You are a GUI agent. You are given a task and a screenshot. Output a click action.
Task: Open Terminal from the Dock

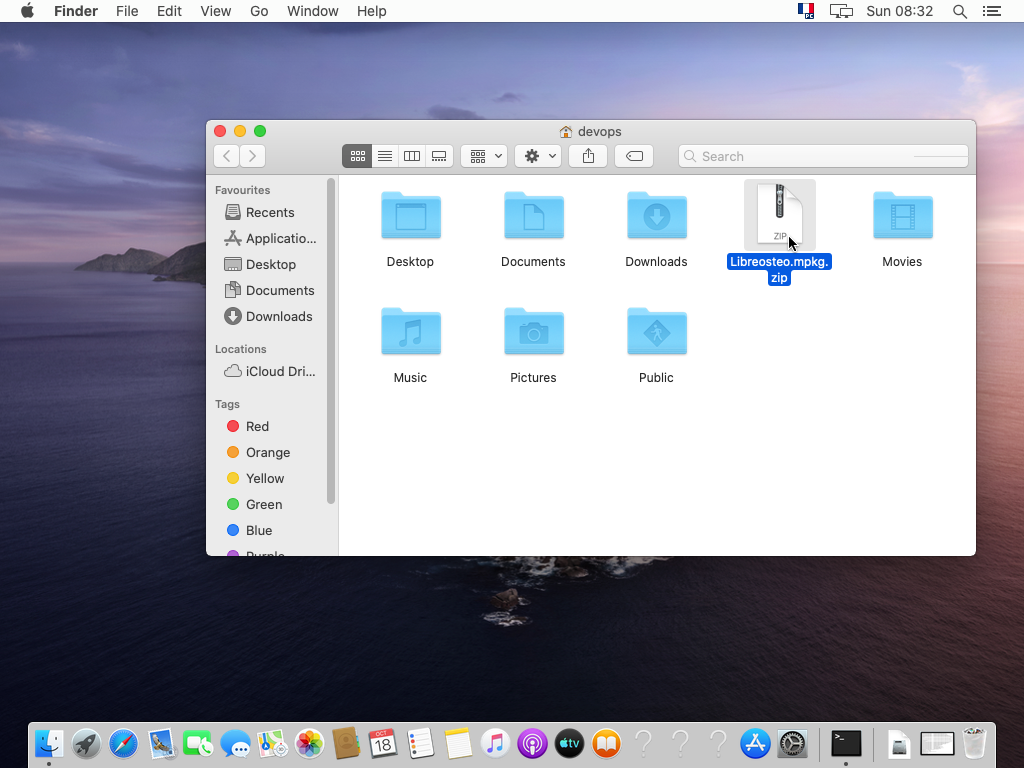coord(846,744)
